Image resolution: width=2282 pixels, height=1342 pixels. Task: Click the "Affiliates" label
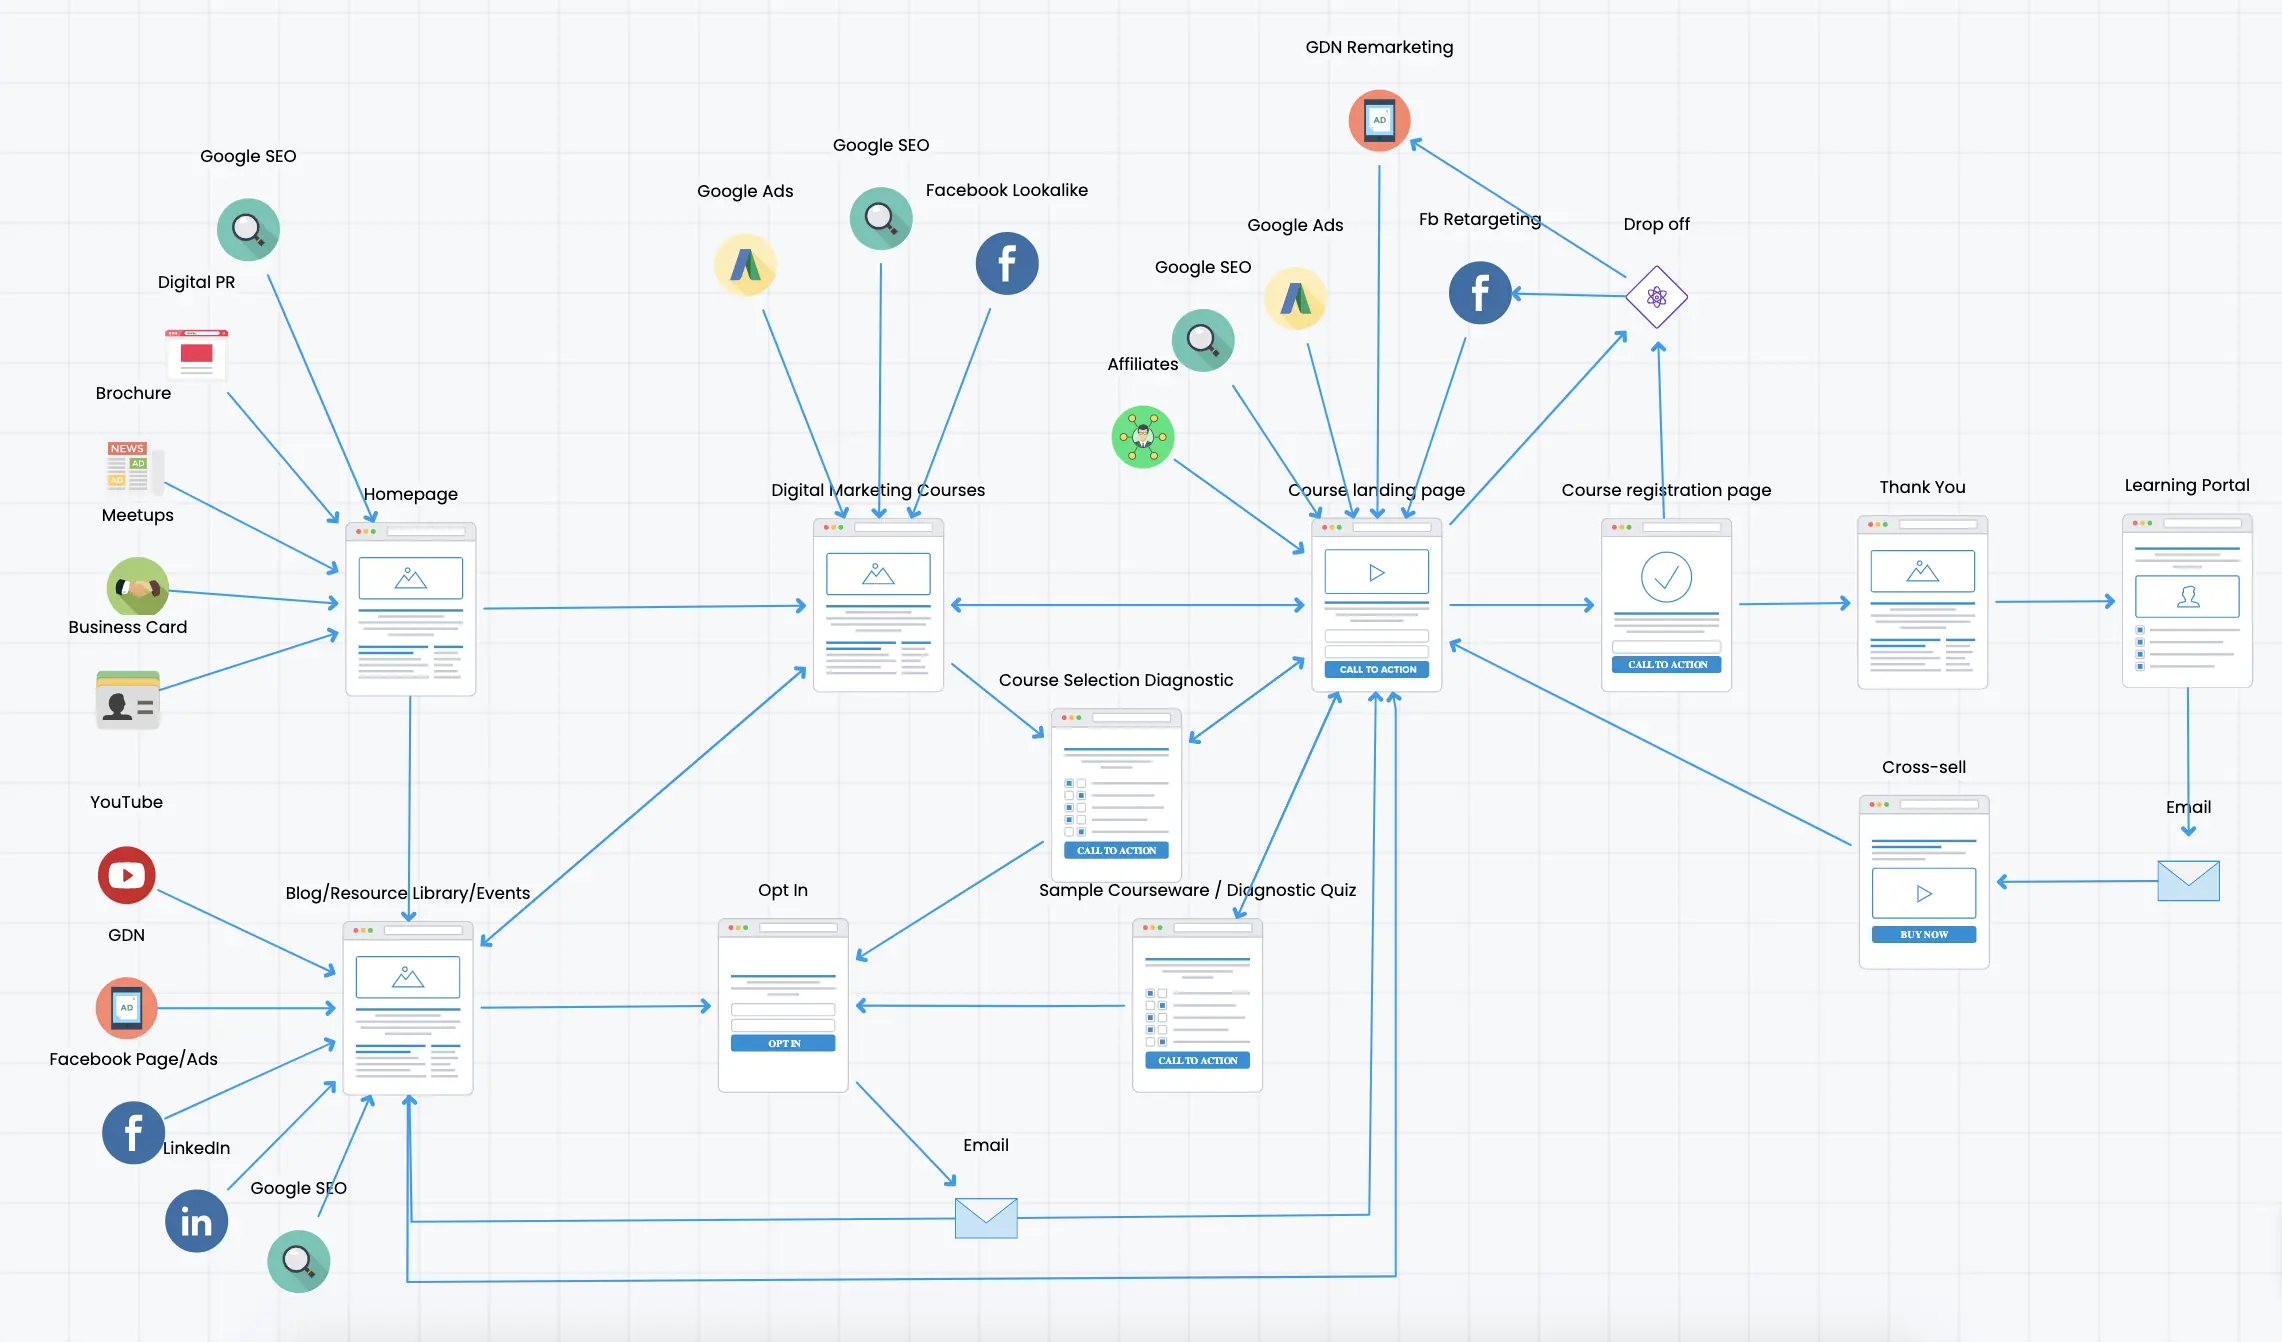click(1143, 364)
